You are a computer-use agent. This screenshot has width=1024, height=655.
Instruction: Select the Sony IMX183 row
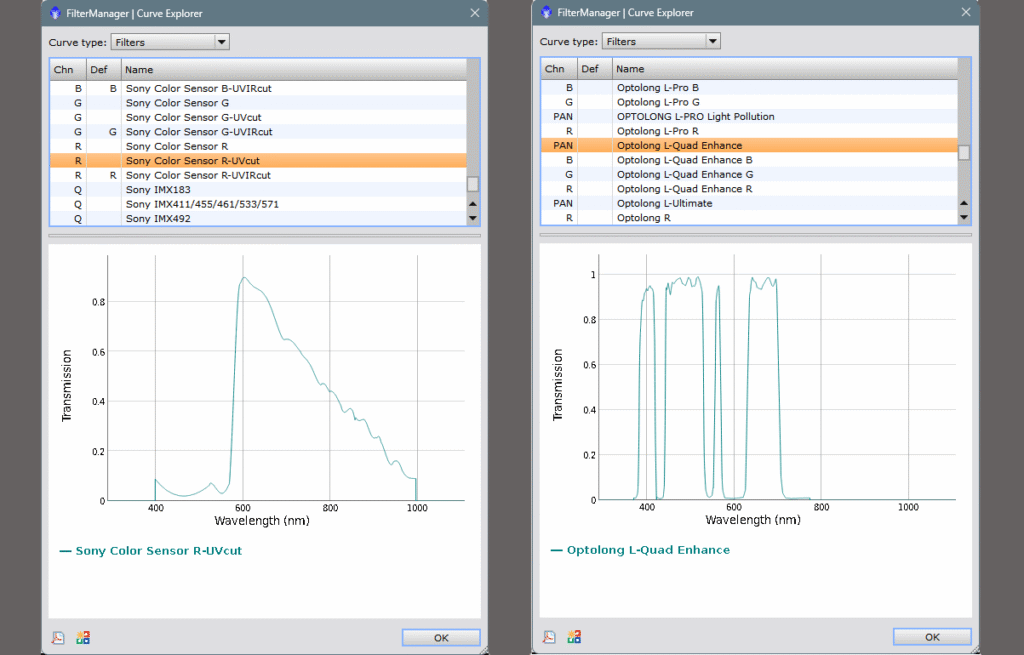click(x=259, y=190)
